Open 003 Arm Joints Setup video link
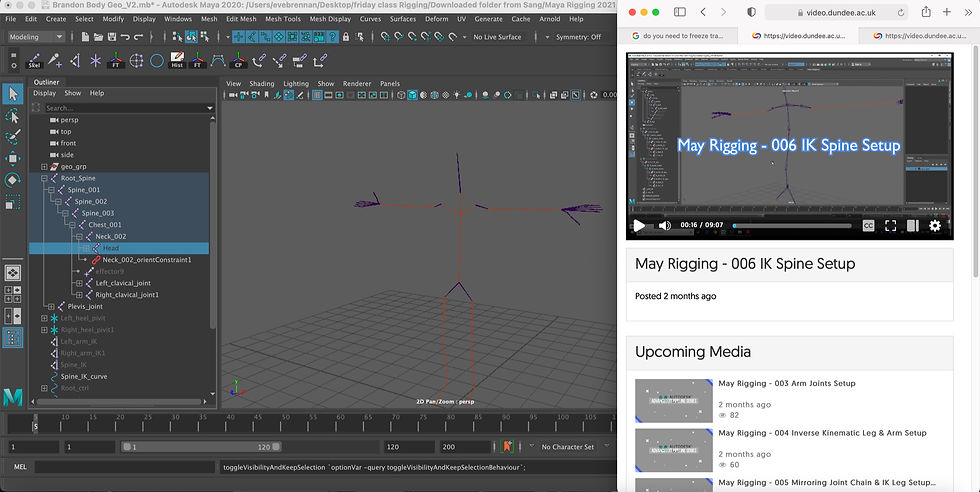The height and width of the screenshot is (492, 980). coord(786,383)
